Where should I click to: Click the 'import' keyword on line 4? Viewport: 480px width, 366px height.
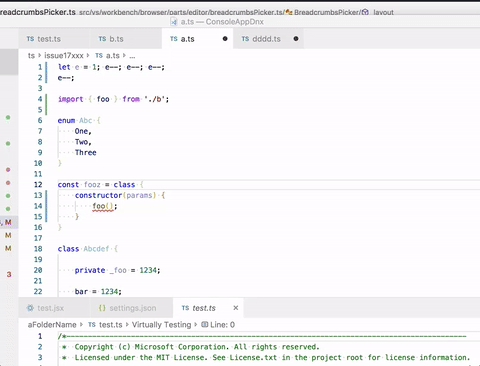point(70,99)
